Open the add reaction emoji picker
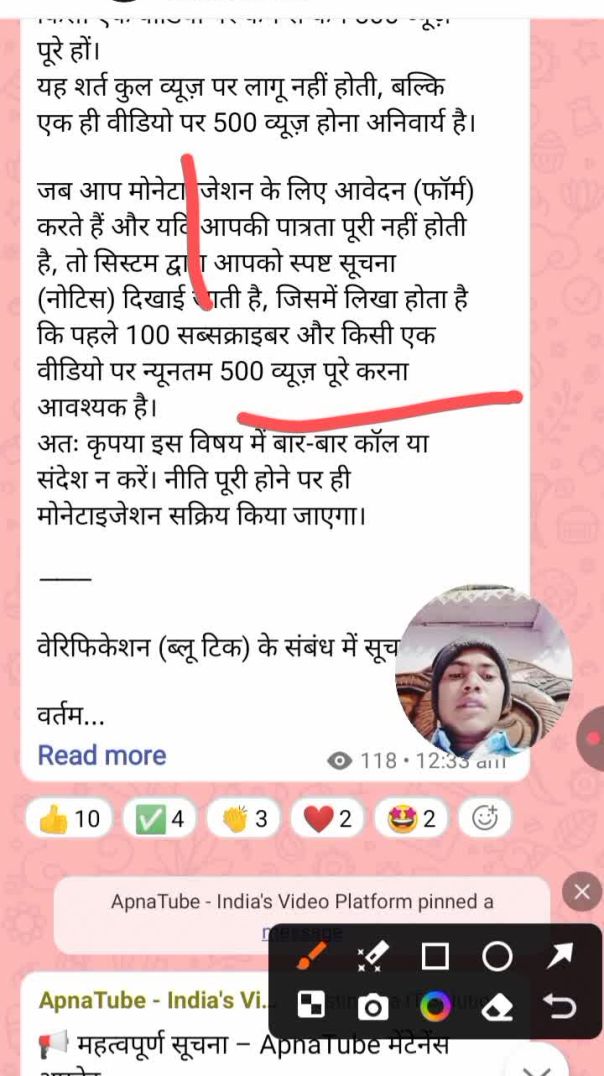The width and height of the screenshot is (604, 1076). click(485, 819)
